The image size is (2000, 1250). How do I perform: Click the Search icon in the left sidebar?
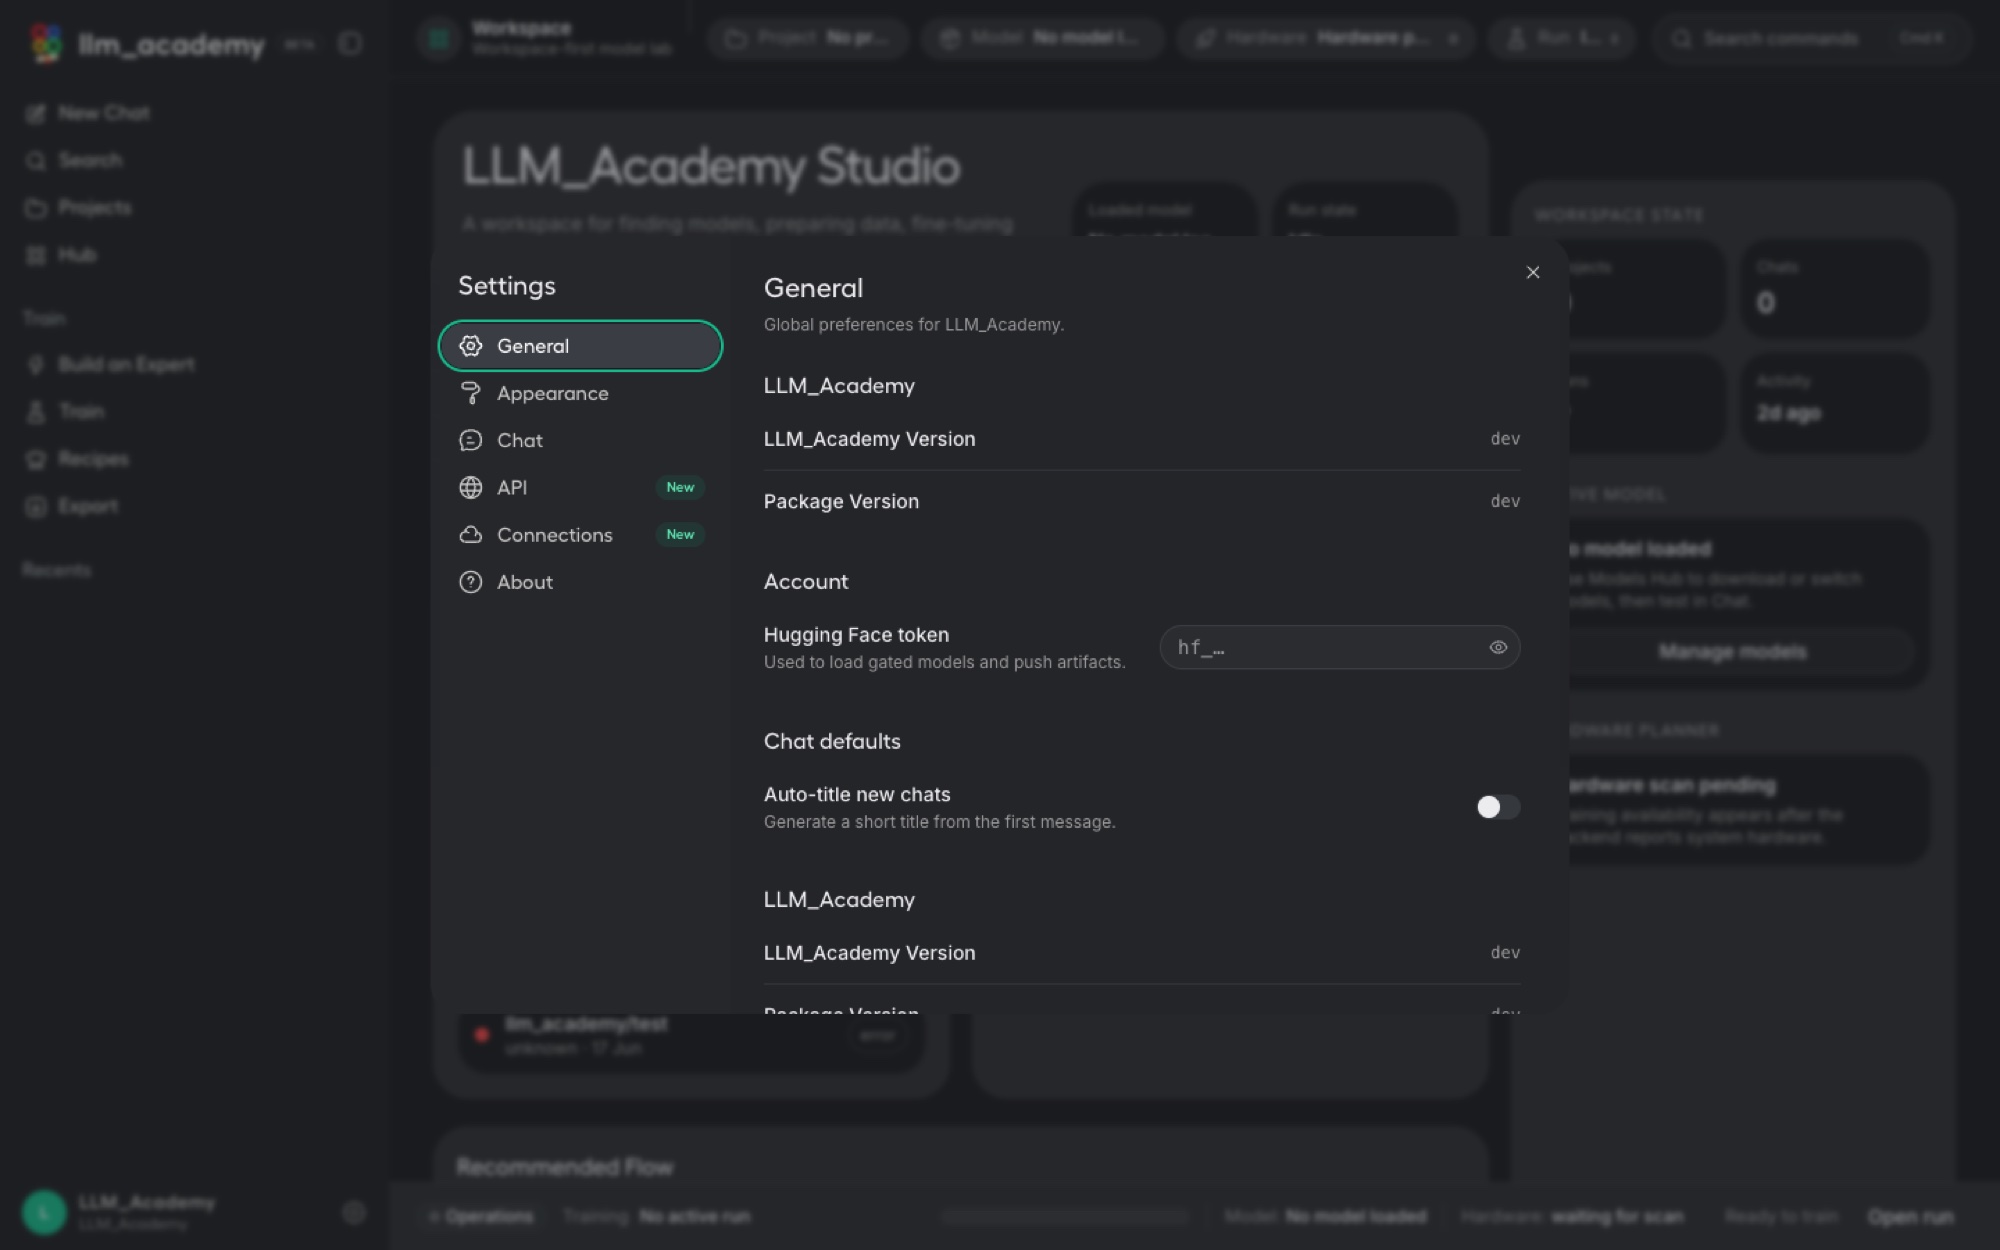coord(36,160)
